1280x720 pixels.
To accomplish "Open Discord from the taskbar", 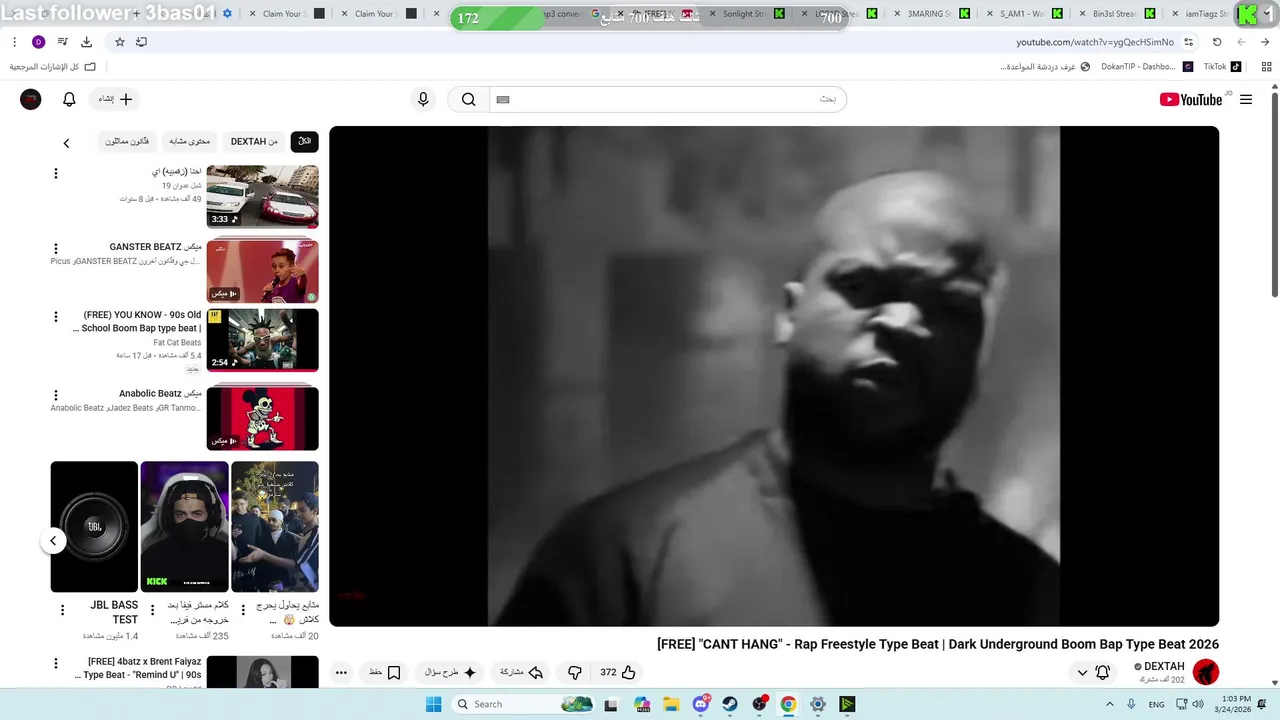I will [701, 704].
